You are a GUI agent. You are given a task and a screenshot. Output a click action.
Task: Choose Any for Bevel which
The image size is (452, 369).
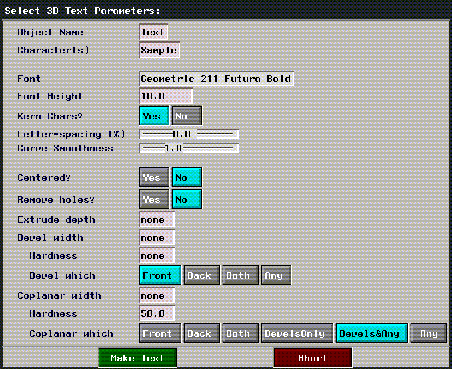(x=276, y=275)
